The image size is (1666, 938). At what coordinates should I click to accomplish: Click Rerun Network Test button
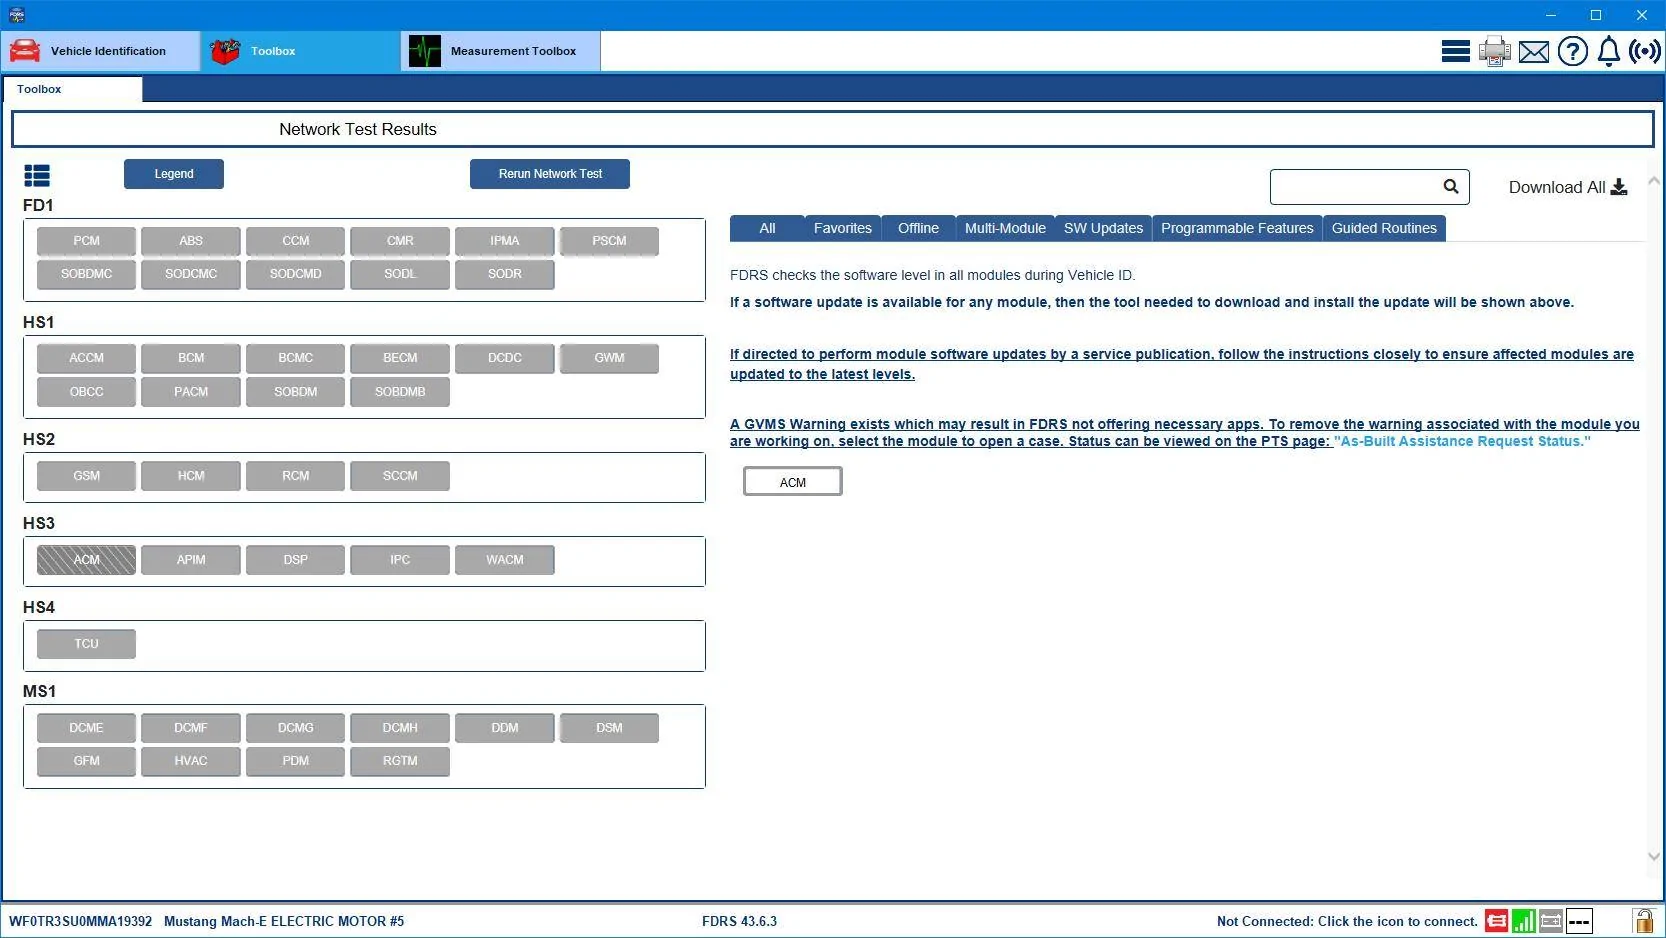click(550, 174)
